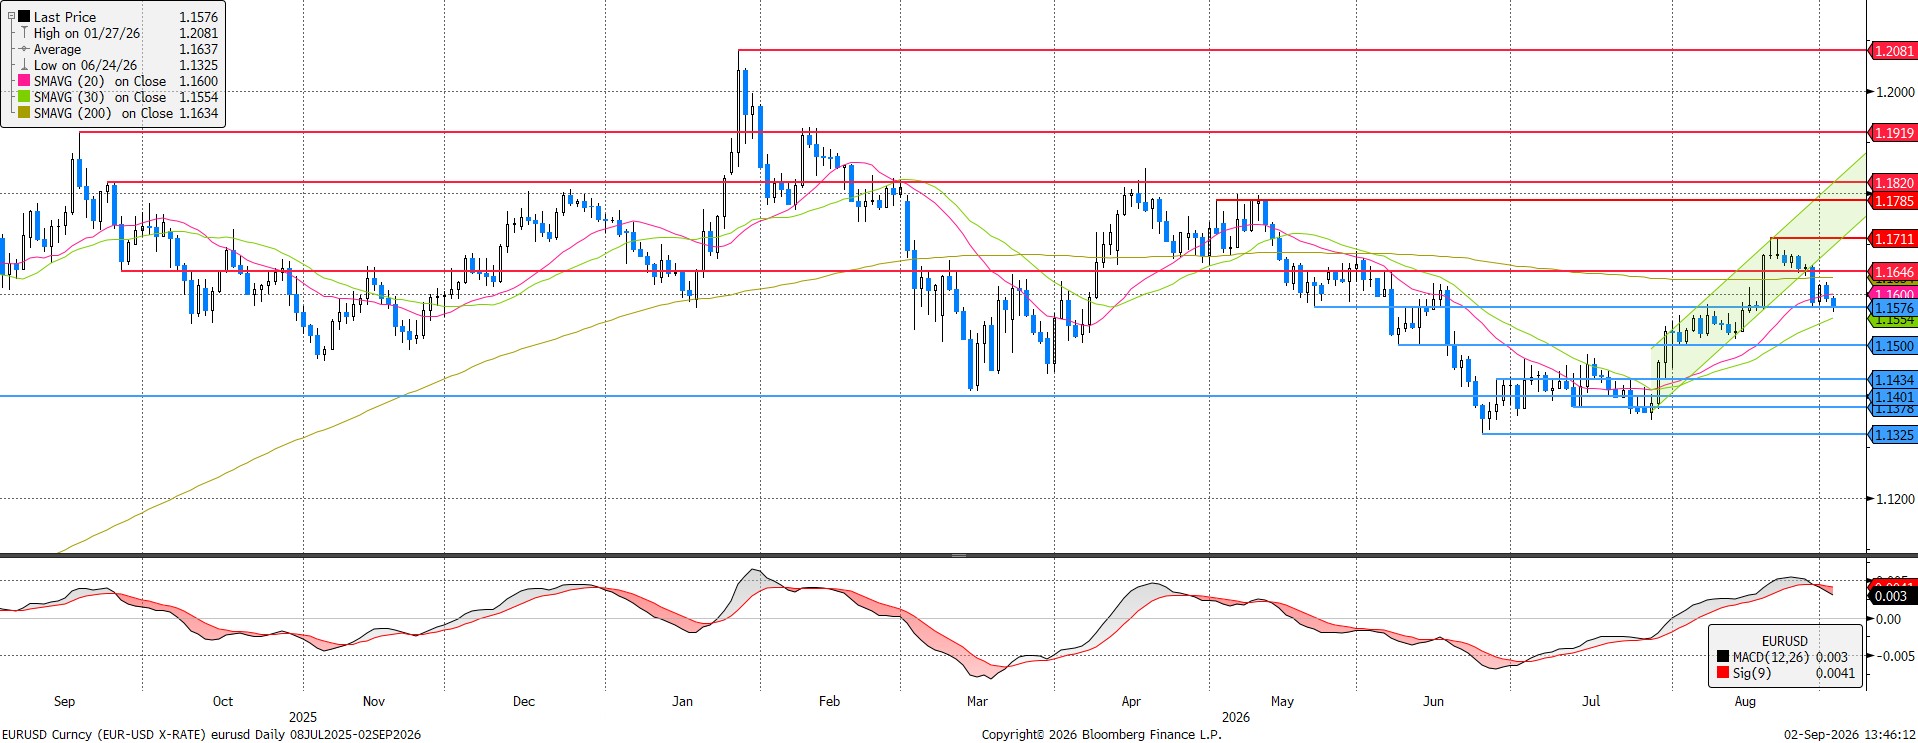This screenshot has width=1918, height=743.
Task: Select the 1.1820 resistance level label
Action: (x=1893, y=183)
